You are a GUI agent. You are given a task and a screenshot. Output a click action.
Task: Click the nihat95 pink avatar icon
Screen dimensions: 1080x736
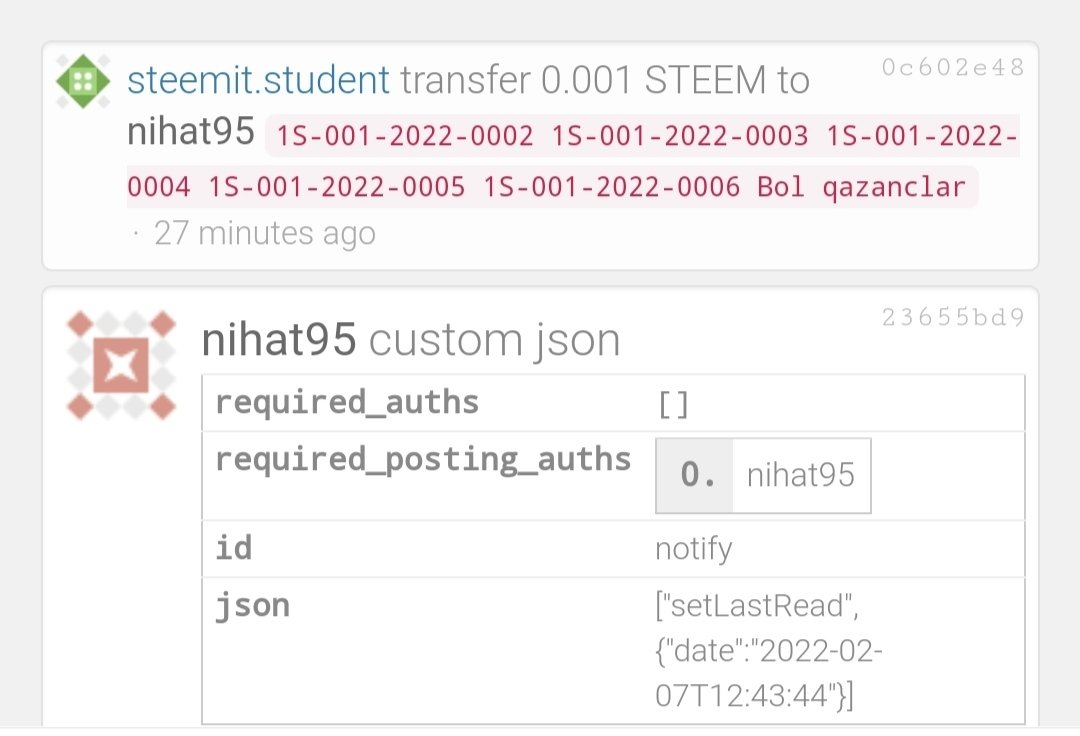pyautogui.click(x=121, y=365)
